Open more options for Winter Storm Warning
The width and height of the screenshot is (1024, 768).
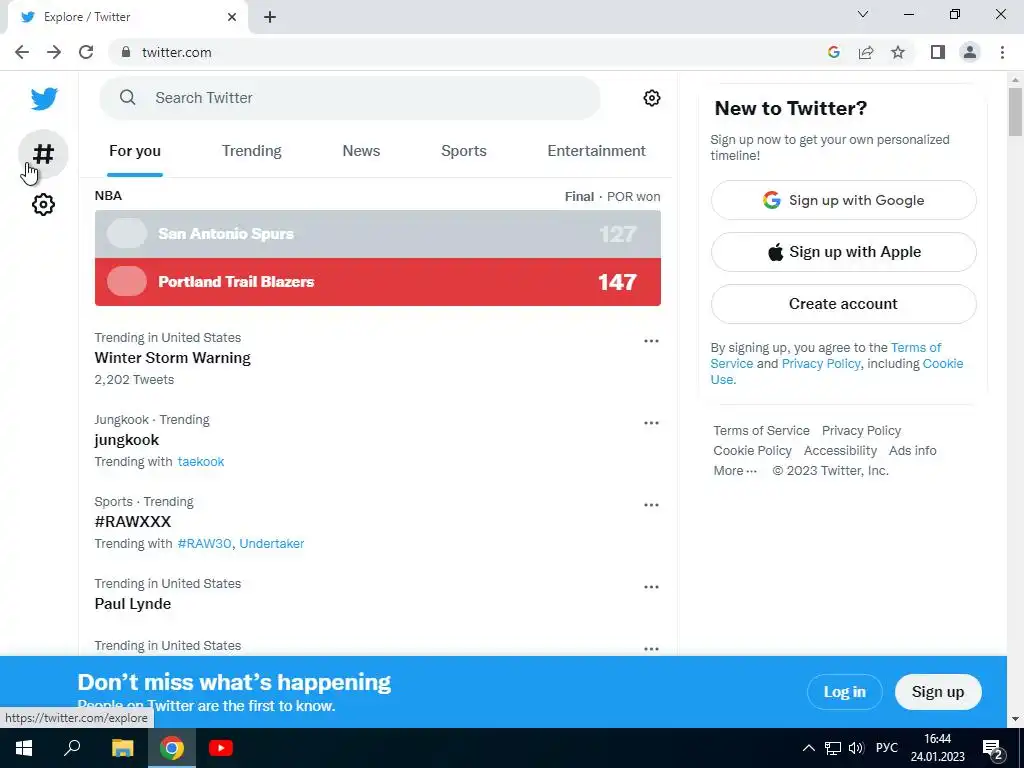tap(651, 341)
